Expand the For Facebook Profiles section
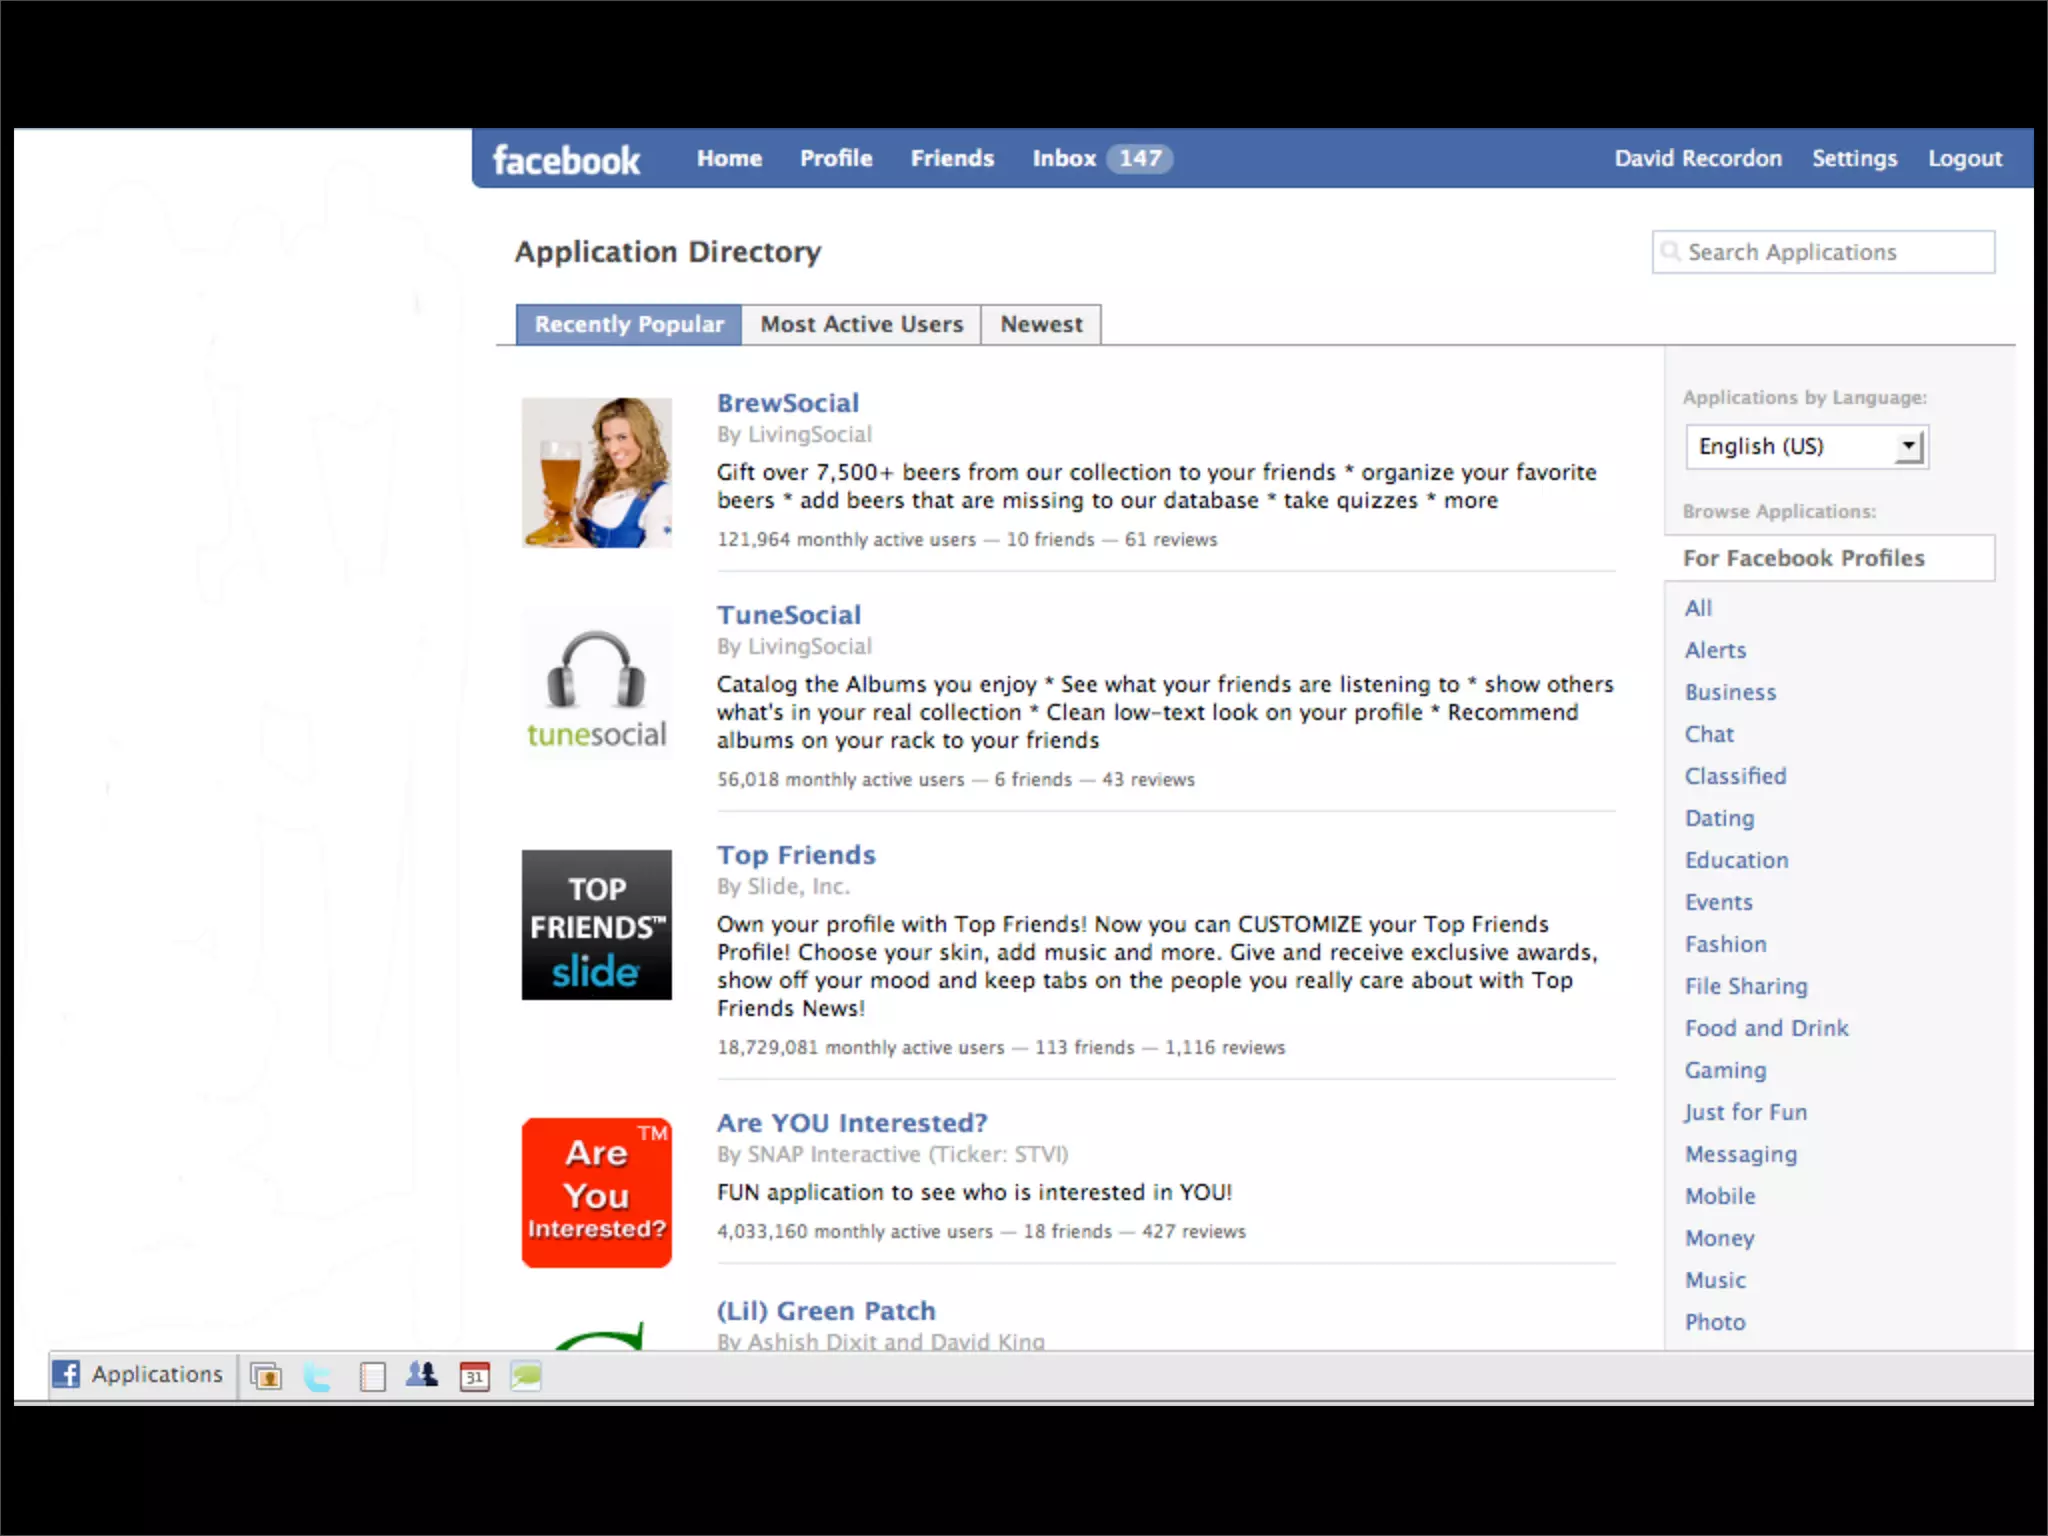Image resolution: width=2048 pixels, height=1536 pixels. click(x=1804, y=558)
